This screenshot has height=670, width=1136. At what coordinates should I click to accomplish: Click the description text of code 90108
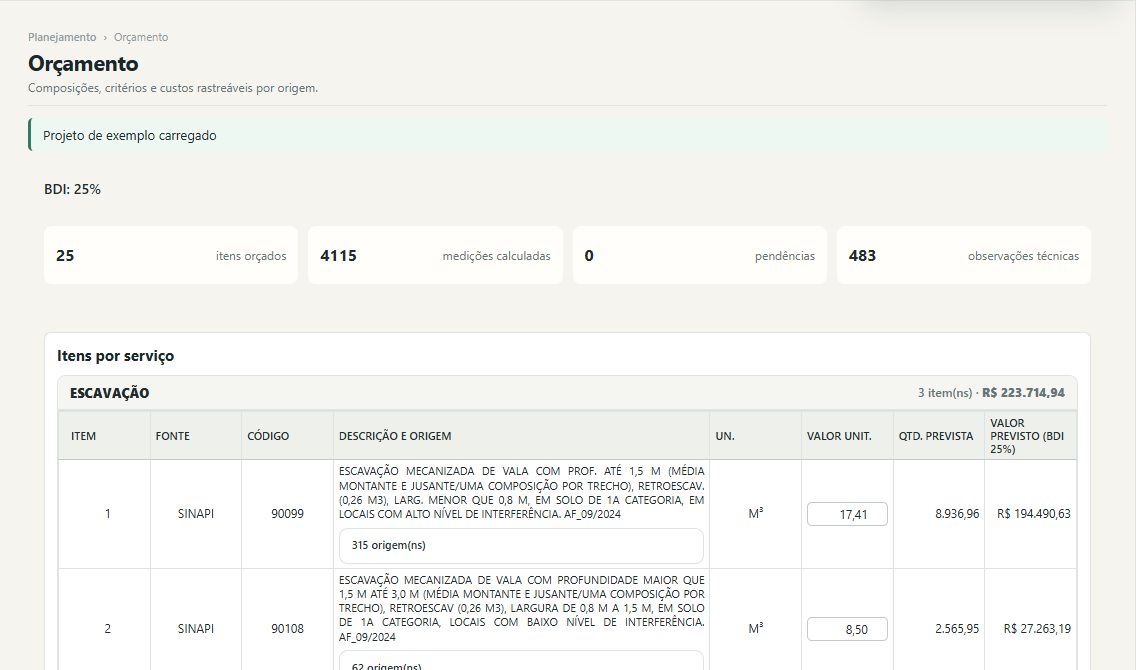(x=522, y=608)
